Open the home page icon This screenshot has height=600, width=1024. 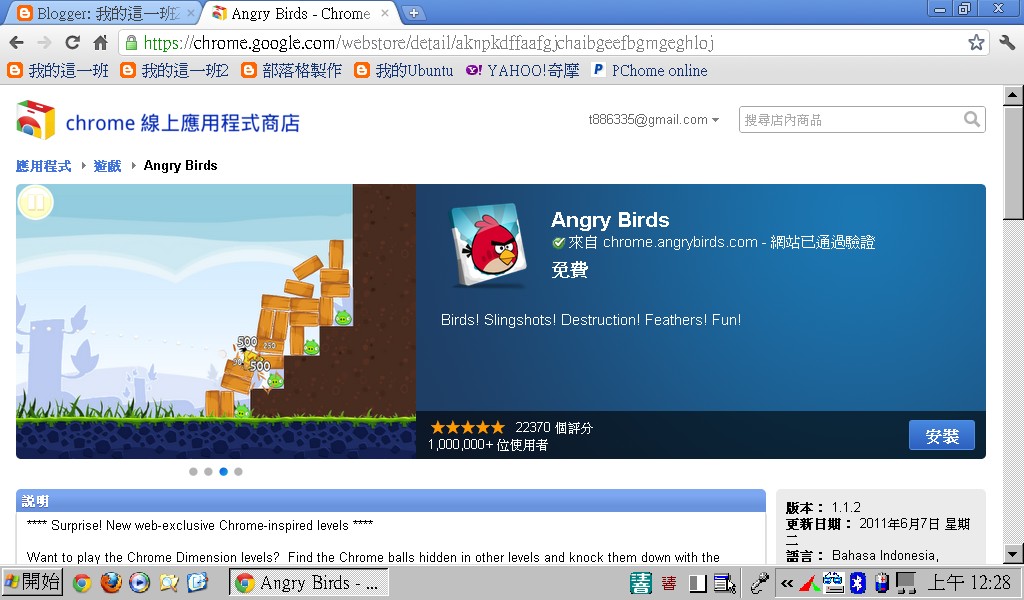coord(100,43)
